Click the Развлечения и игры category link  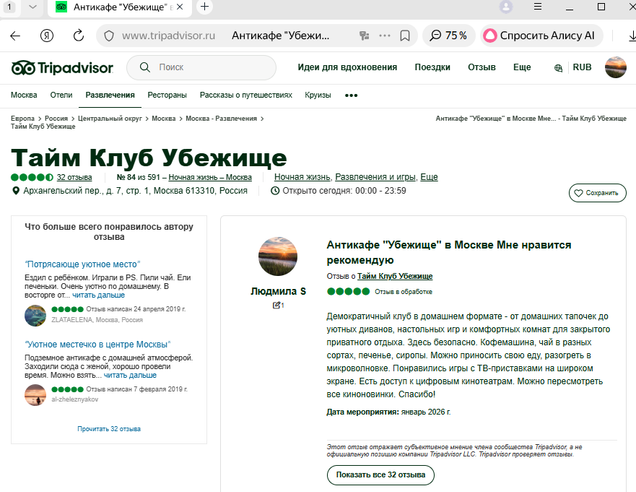tap(375, 177)
